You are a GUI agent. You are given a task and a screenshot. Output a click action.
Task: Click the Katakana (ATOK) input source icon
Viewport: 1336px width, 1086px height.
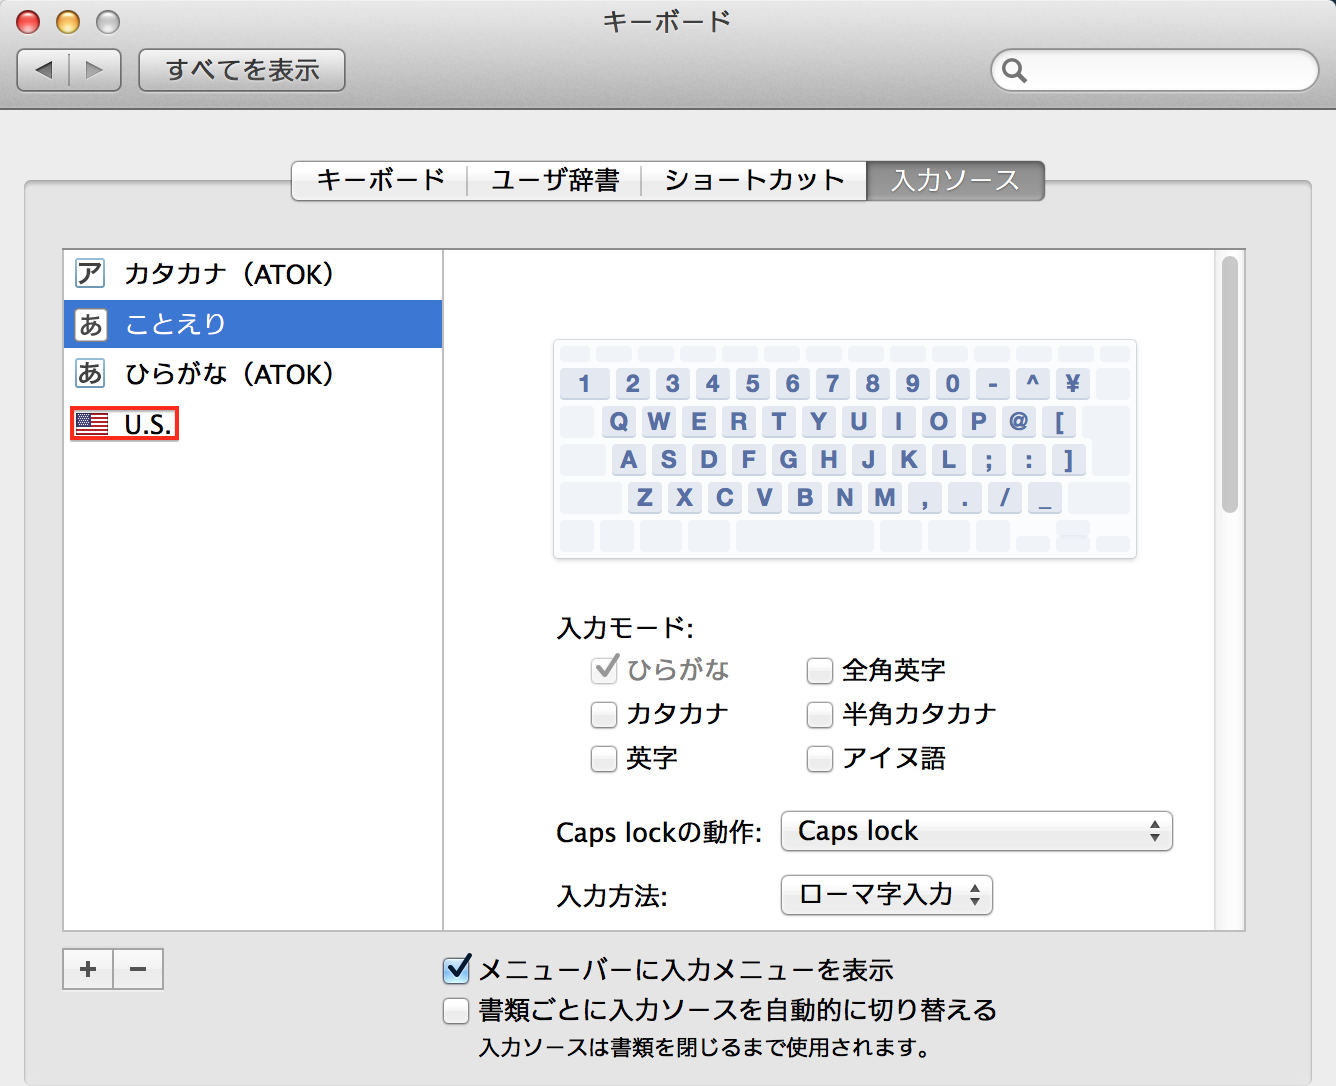point(90,274)
